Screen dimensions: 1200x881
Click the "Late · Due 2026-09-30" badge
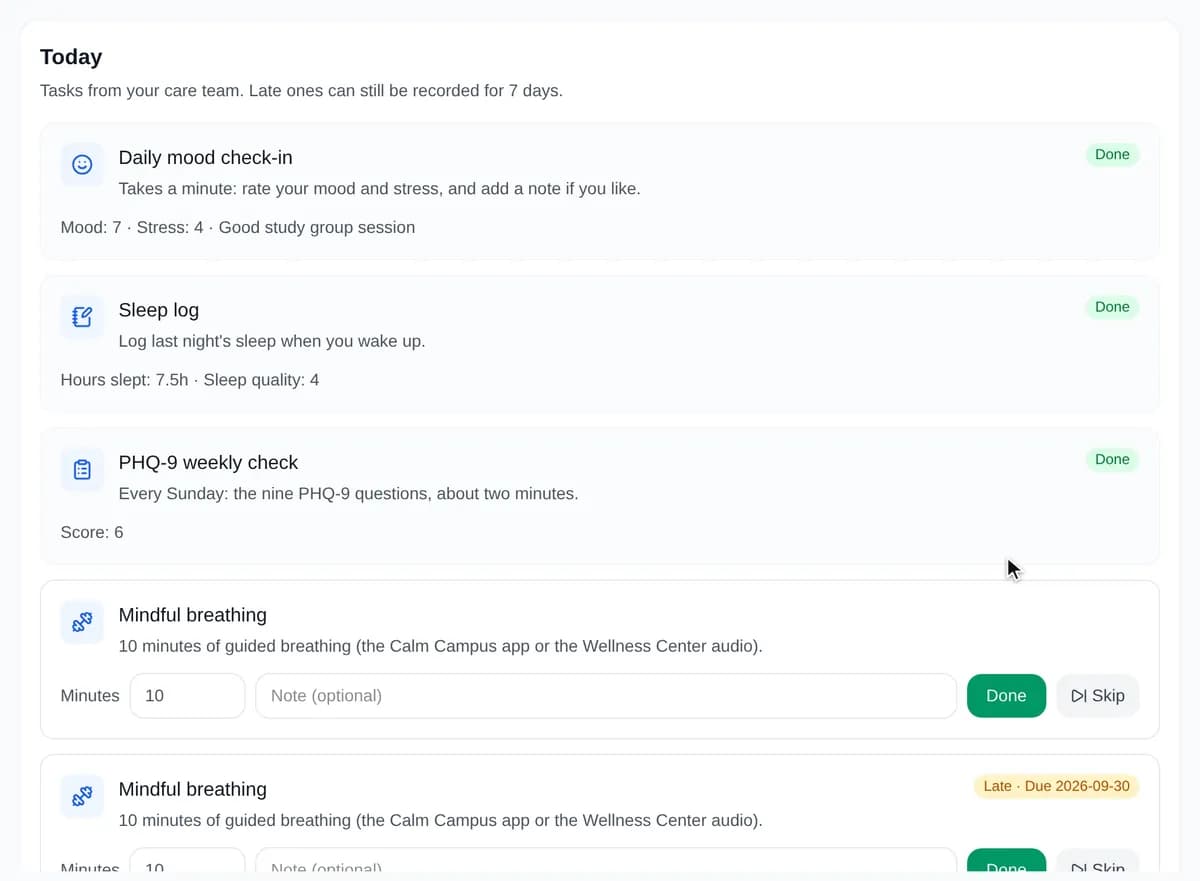[x=1056, y=786]
